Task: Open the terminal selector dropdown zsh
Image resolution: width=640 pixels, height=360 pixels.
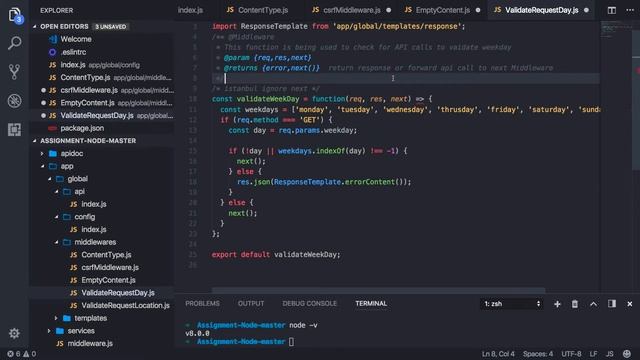Action: click(x=511, y=304)
